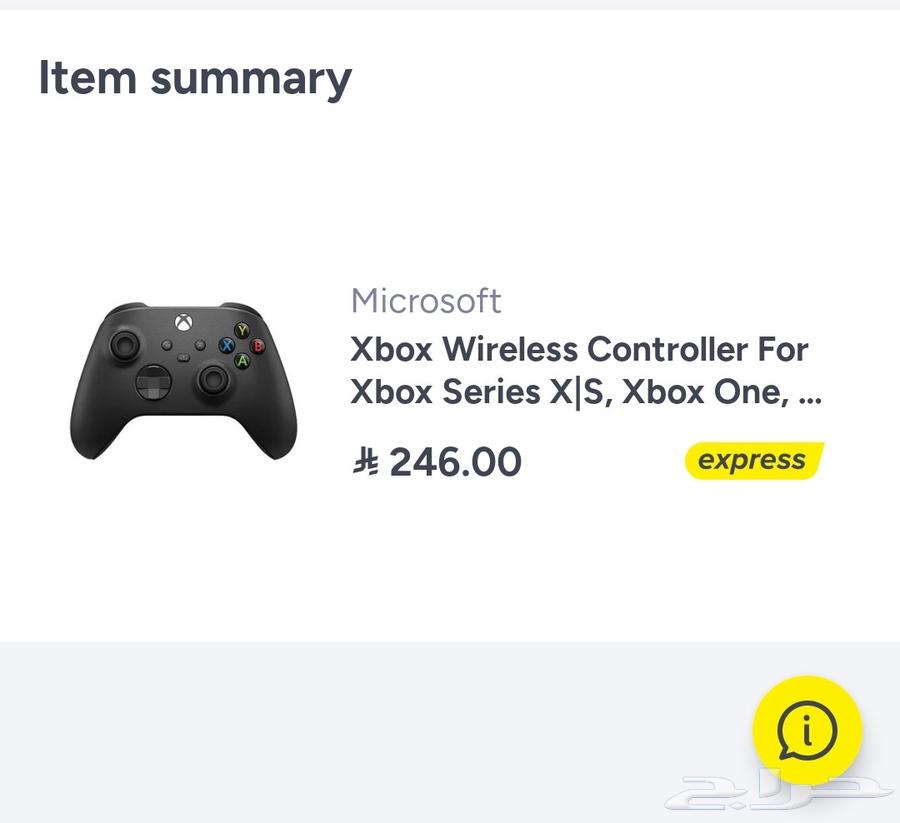Expand the Item summary section
The width and height of the screenshot is (900, 823).
click(x=194, y=77)
